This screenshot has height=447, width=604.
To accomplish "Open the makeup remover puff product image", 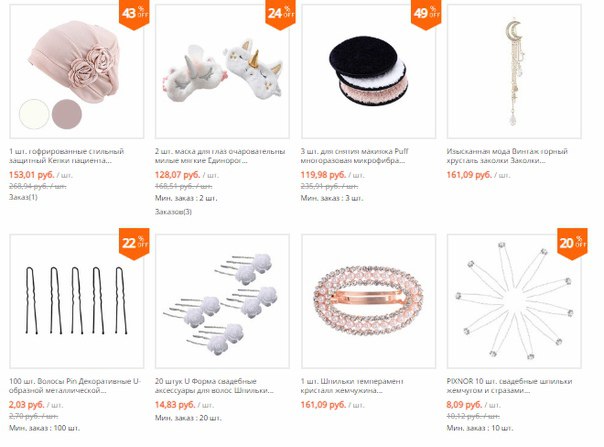I will (369, 71).
